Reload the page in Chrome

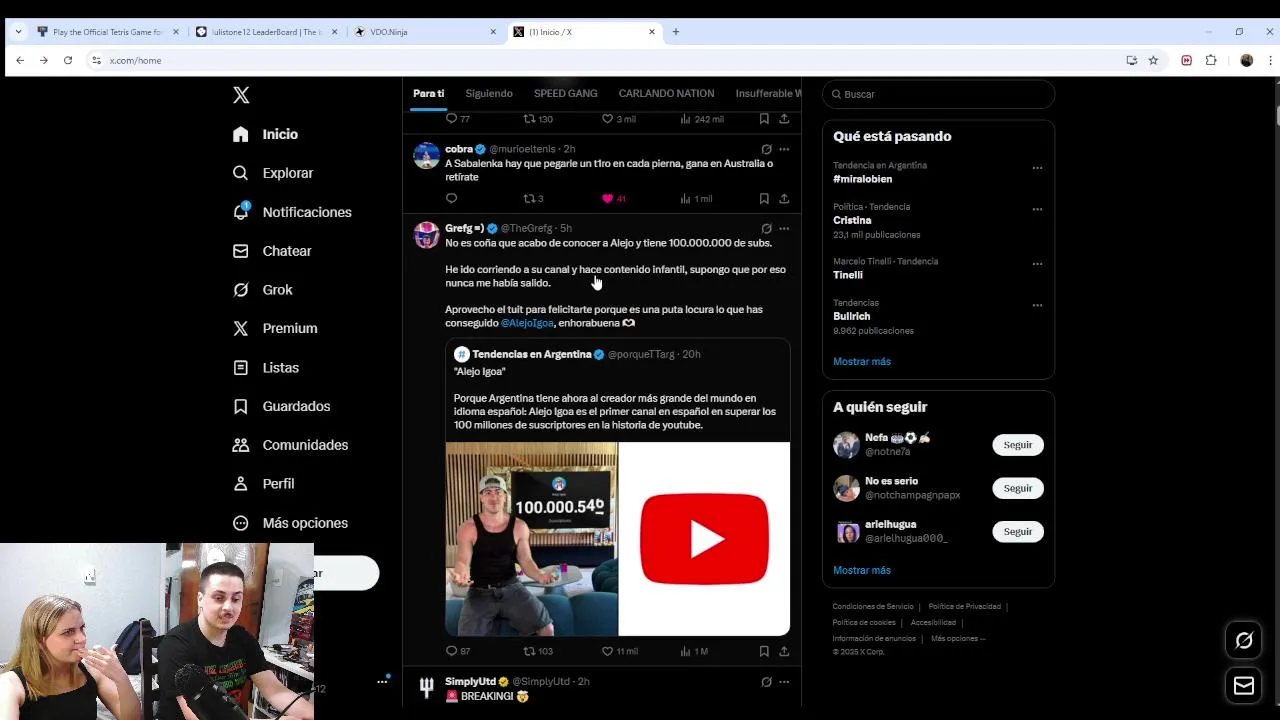click(68, 60)
